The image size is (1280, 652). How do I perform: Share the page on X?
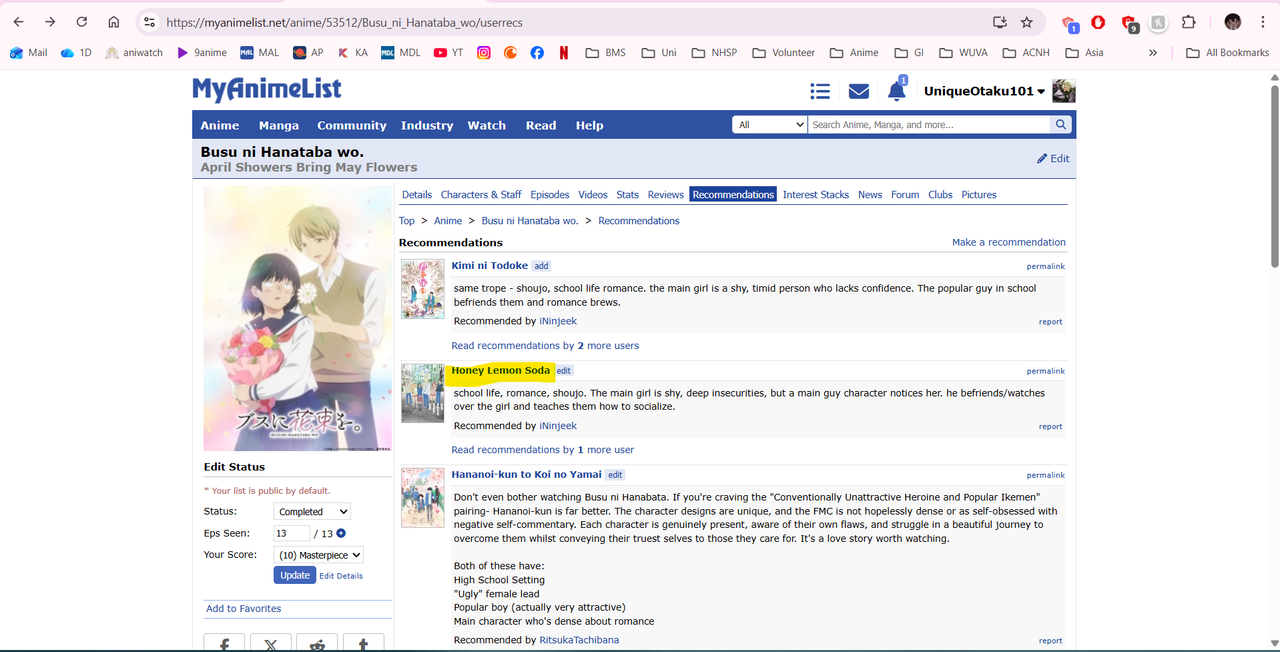point(270,643)
